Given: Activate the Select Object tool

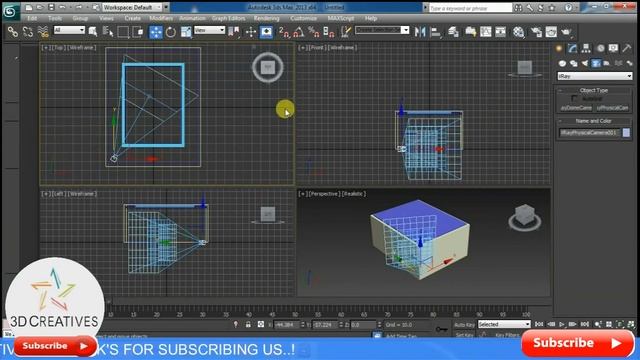Looking at the screenshot, I should click(93, 31).
